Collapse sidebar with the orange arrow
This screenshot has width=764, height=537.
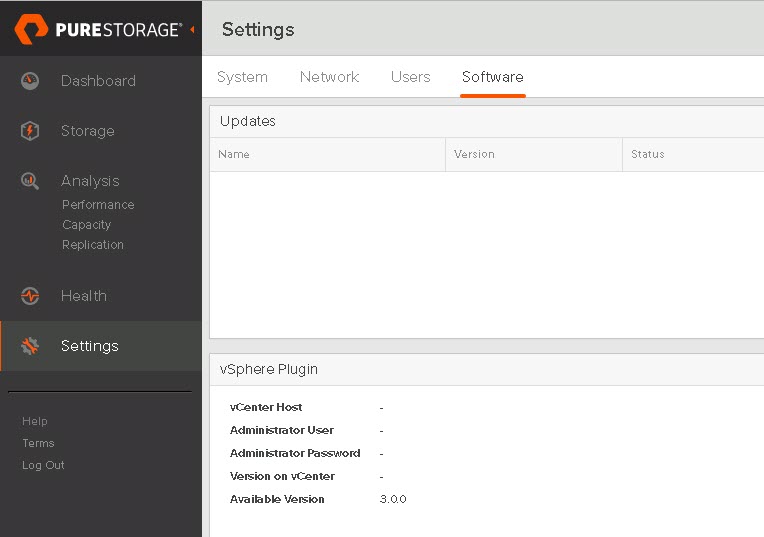[192, 30]
